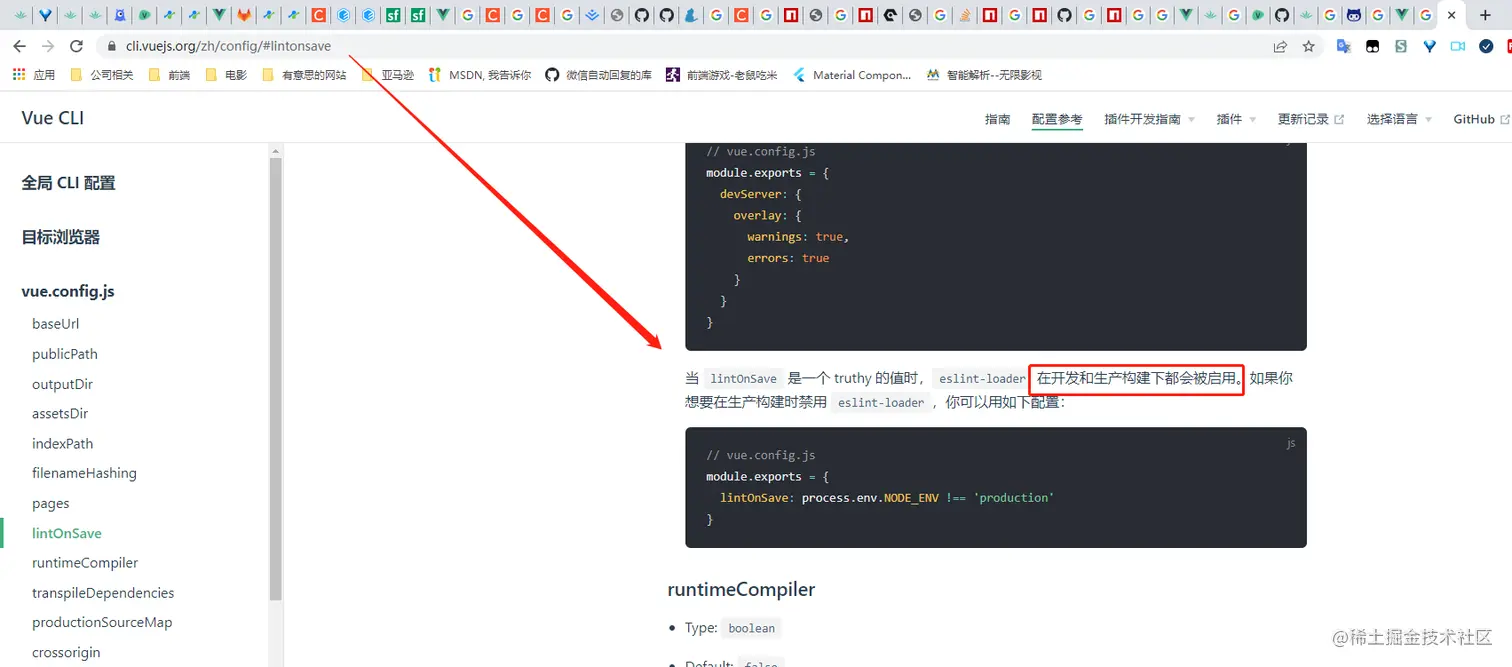View site info via the lock icon
The image size is (1512, 667).
(111, 46)
